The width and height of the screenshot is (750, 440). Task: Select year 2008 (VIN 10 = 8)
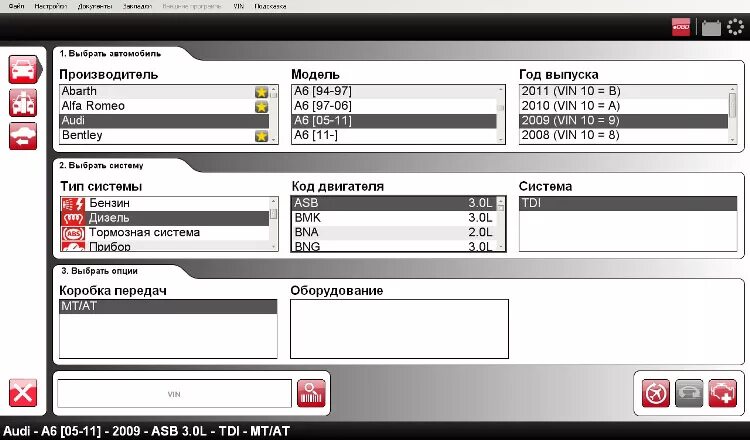point(624,135)
